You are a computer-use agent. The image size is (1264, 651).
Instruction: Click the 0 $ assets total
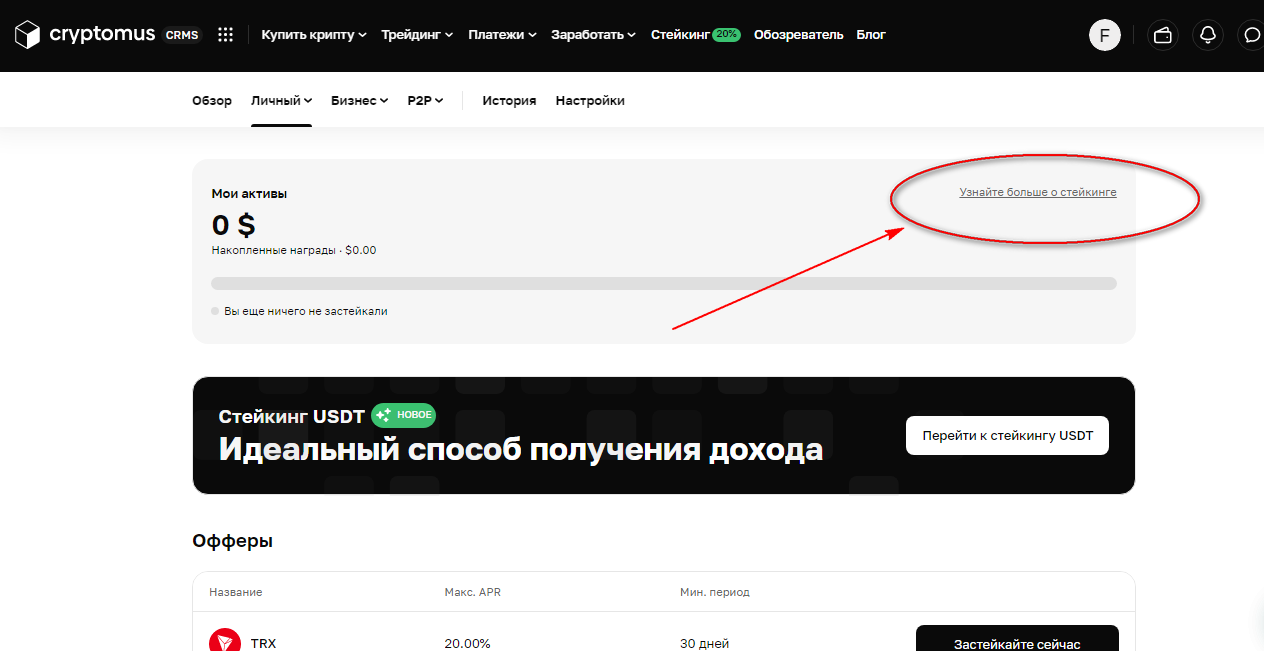click(234, 224)
